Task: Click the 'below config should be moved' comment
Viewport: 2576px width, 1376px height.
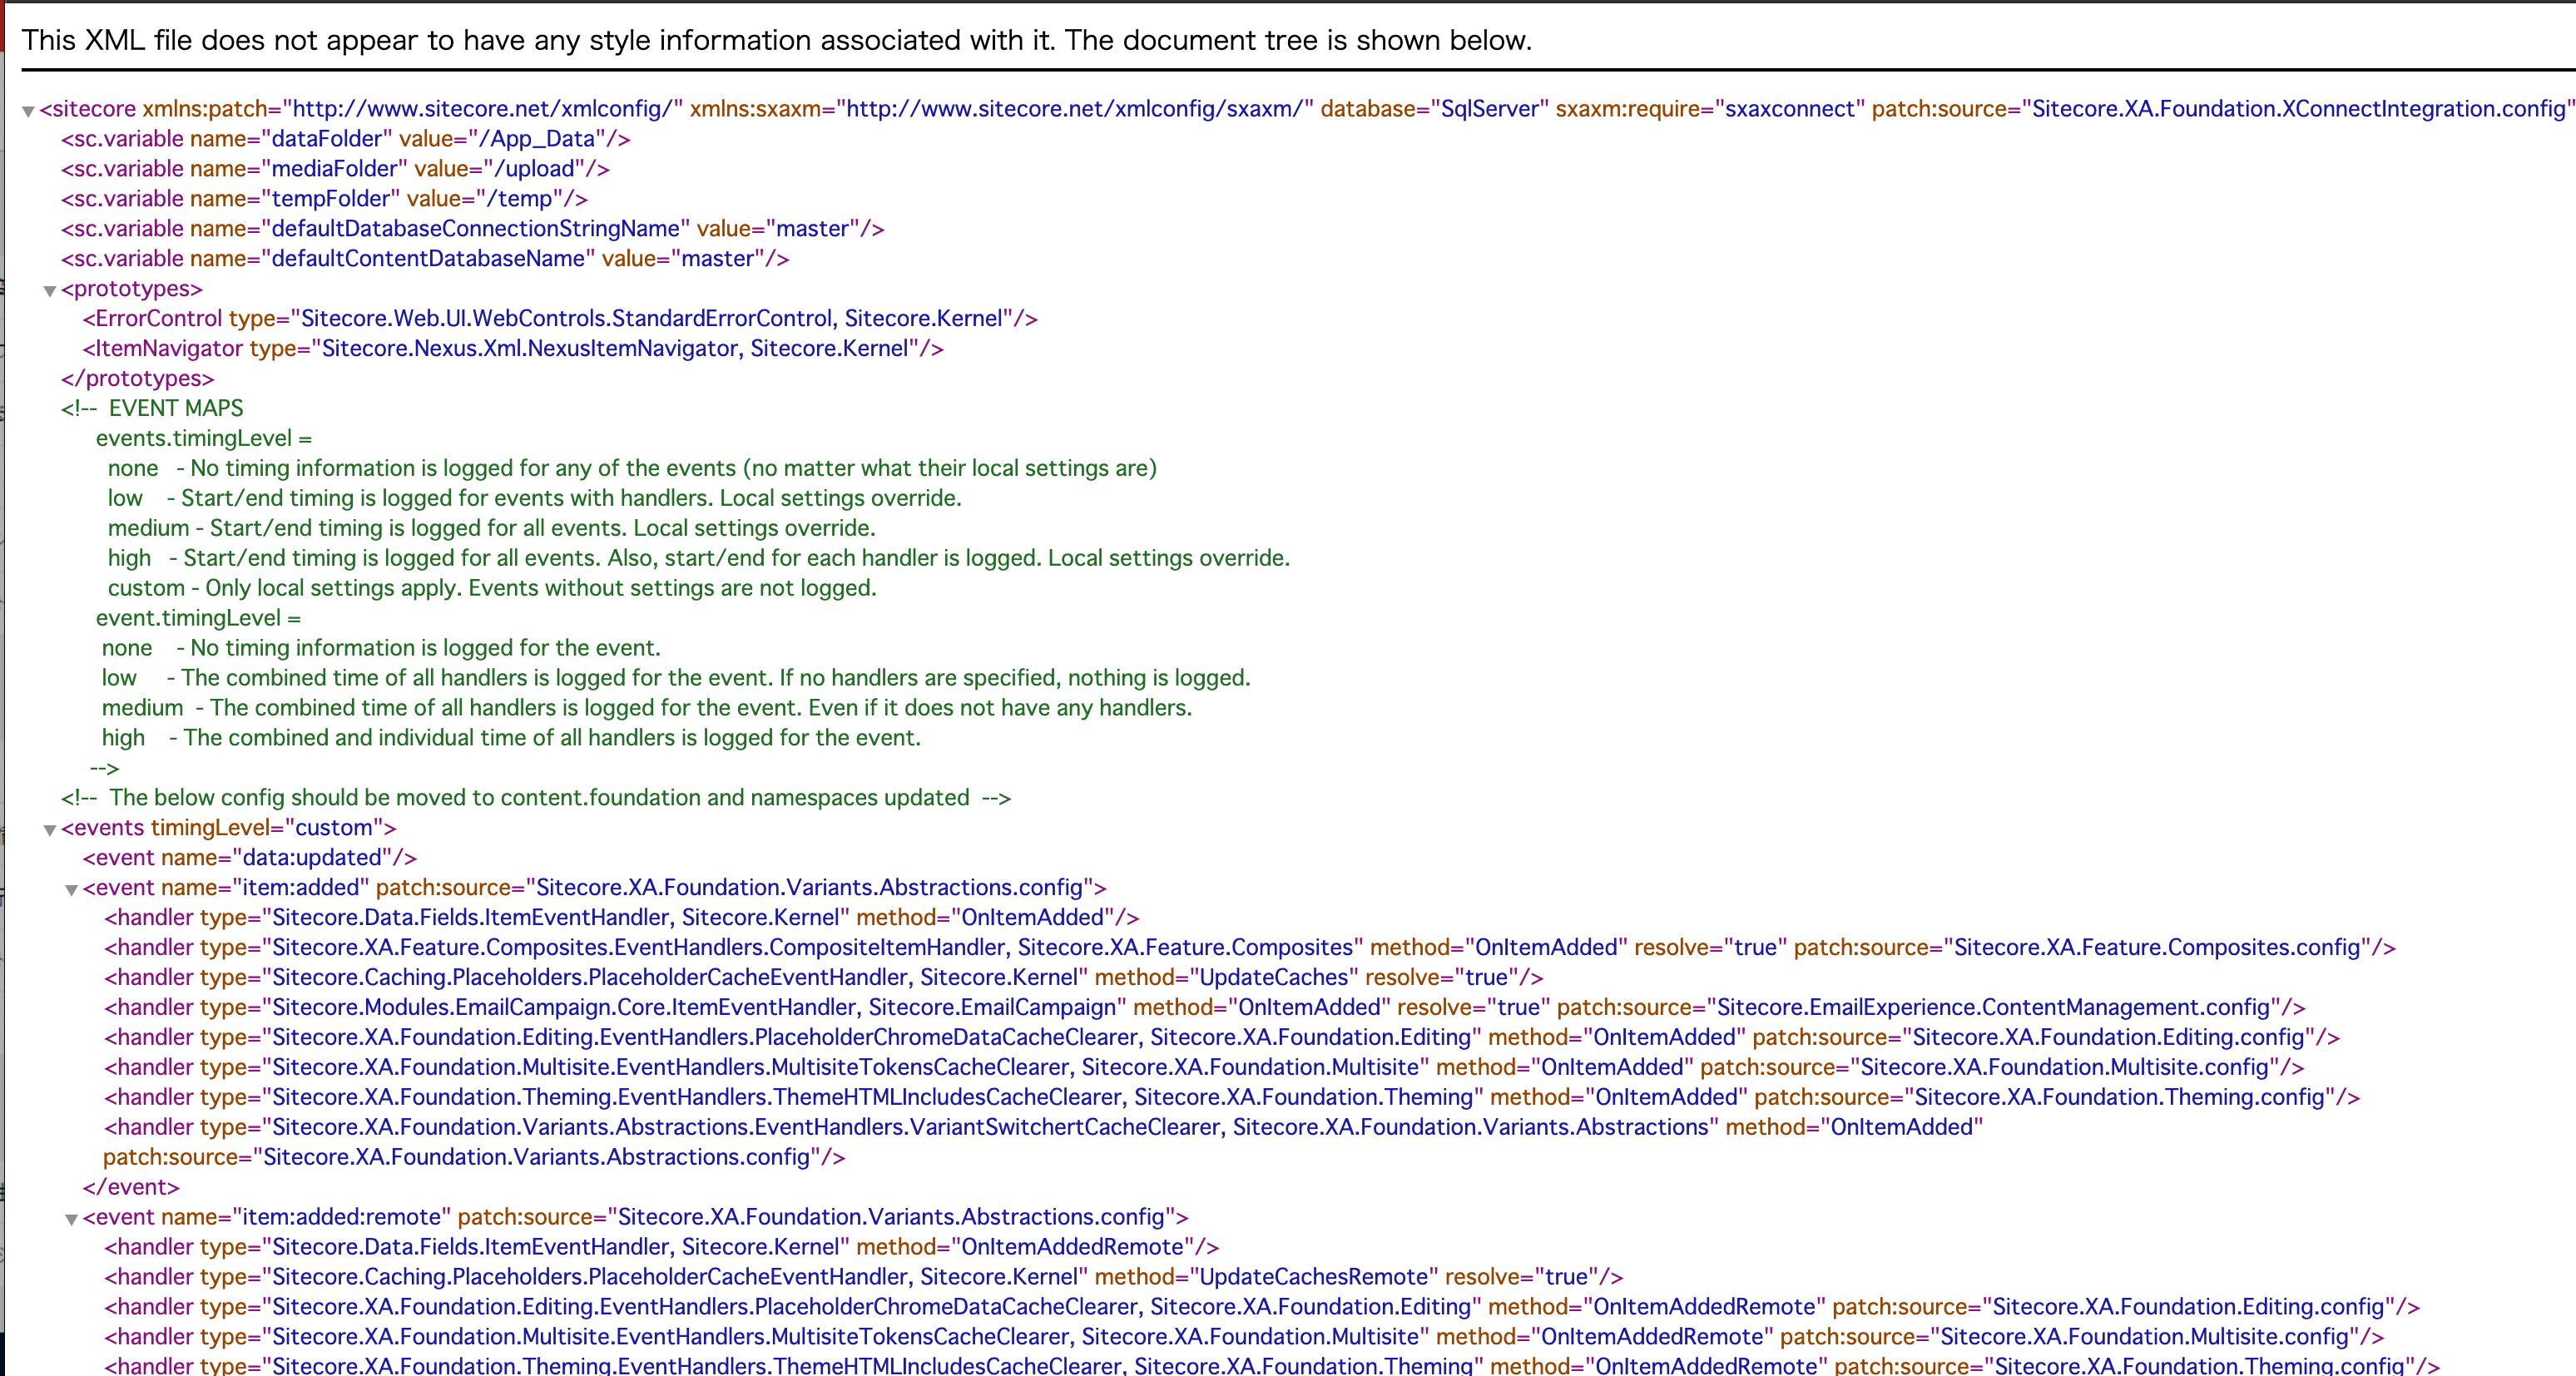Action: tap(536, 798)
